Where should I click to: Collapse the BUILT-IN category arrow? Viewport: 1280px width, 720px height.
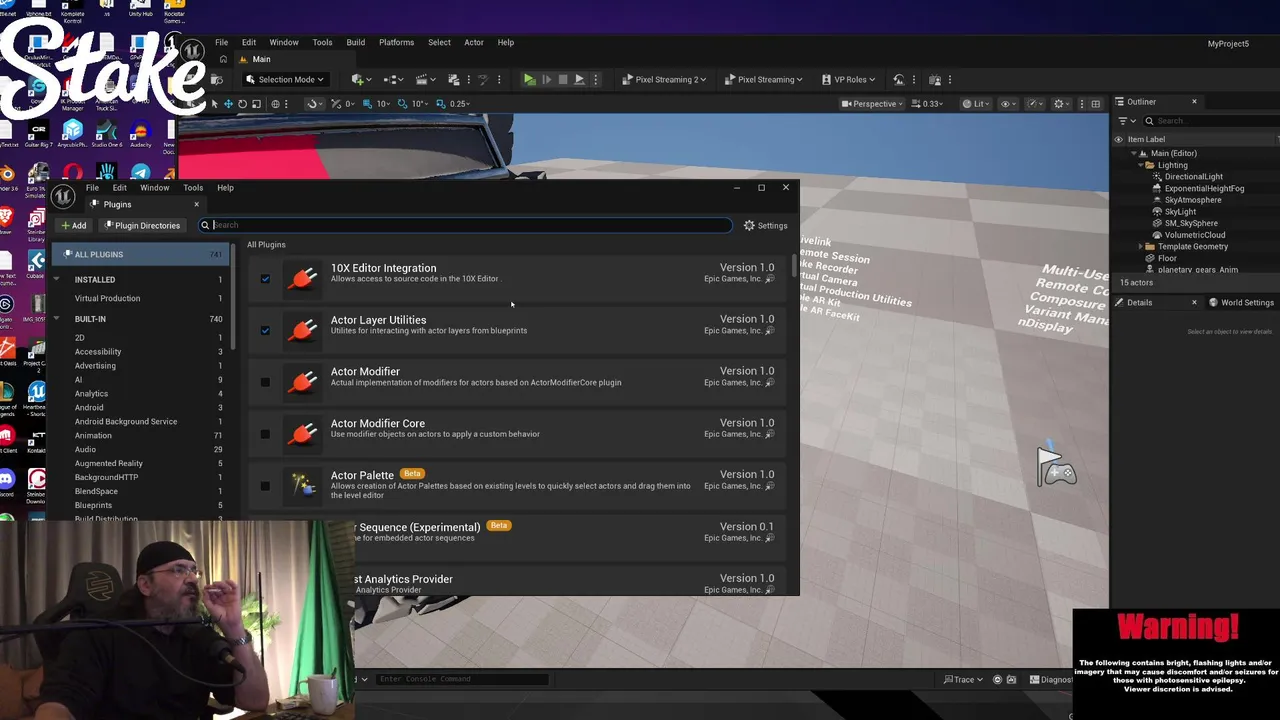click(56, 319)
